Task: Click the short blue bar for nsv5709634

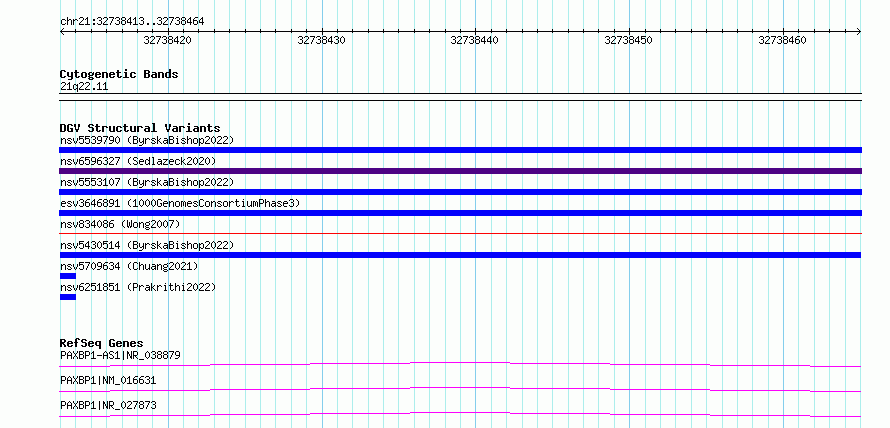Action: (x=68, y=276)
